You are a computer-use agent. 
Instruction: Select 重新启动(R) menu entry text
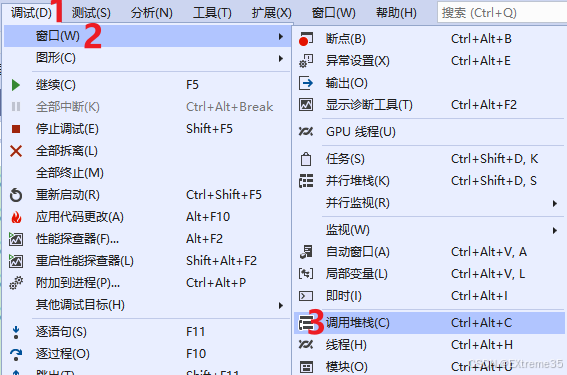pyautogui.click(x=68, y=195)
